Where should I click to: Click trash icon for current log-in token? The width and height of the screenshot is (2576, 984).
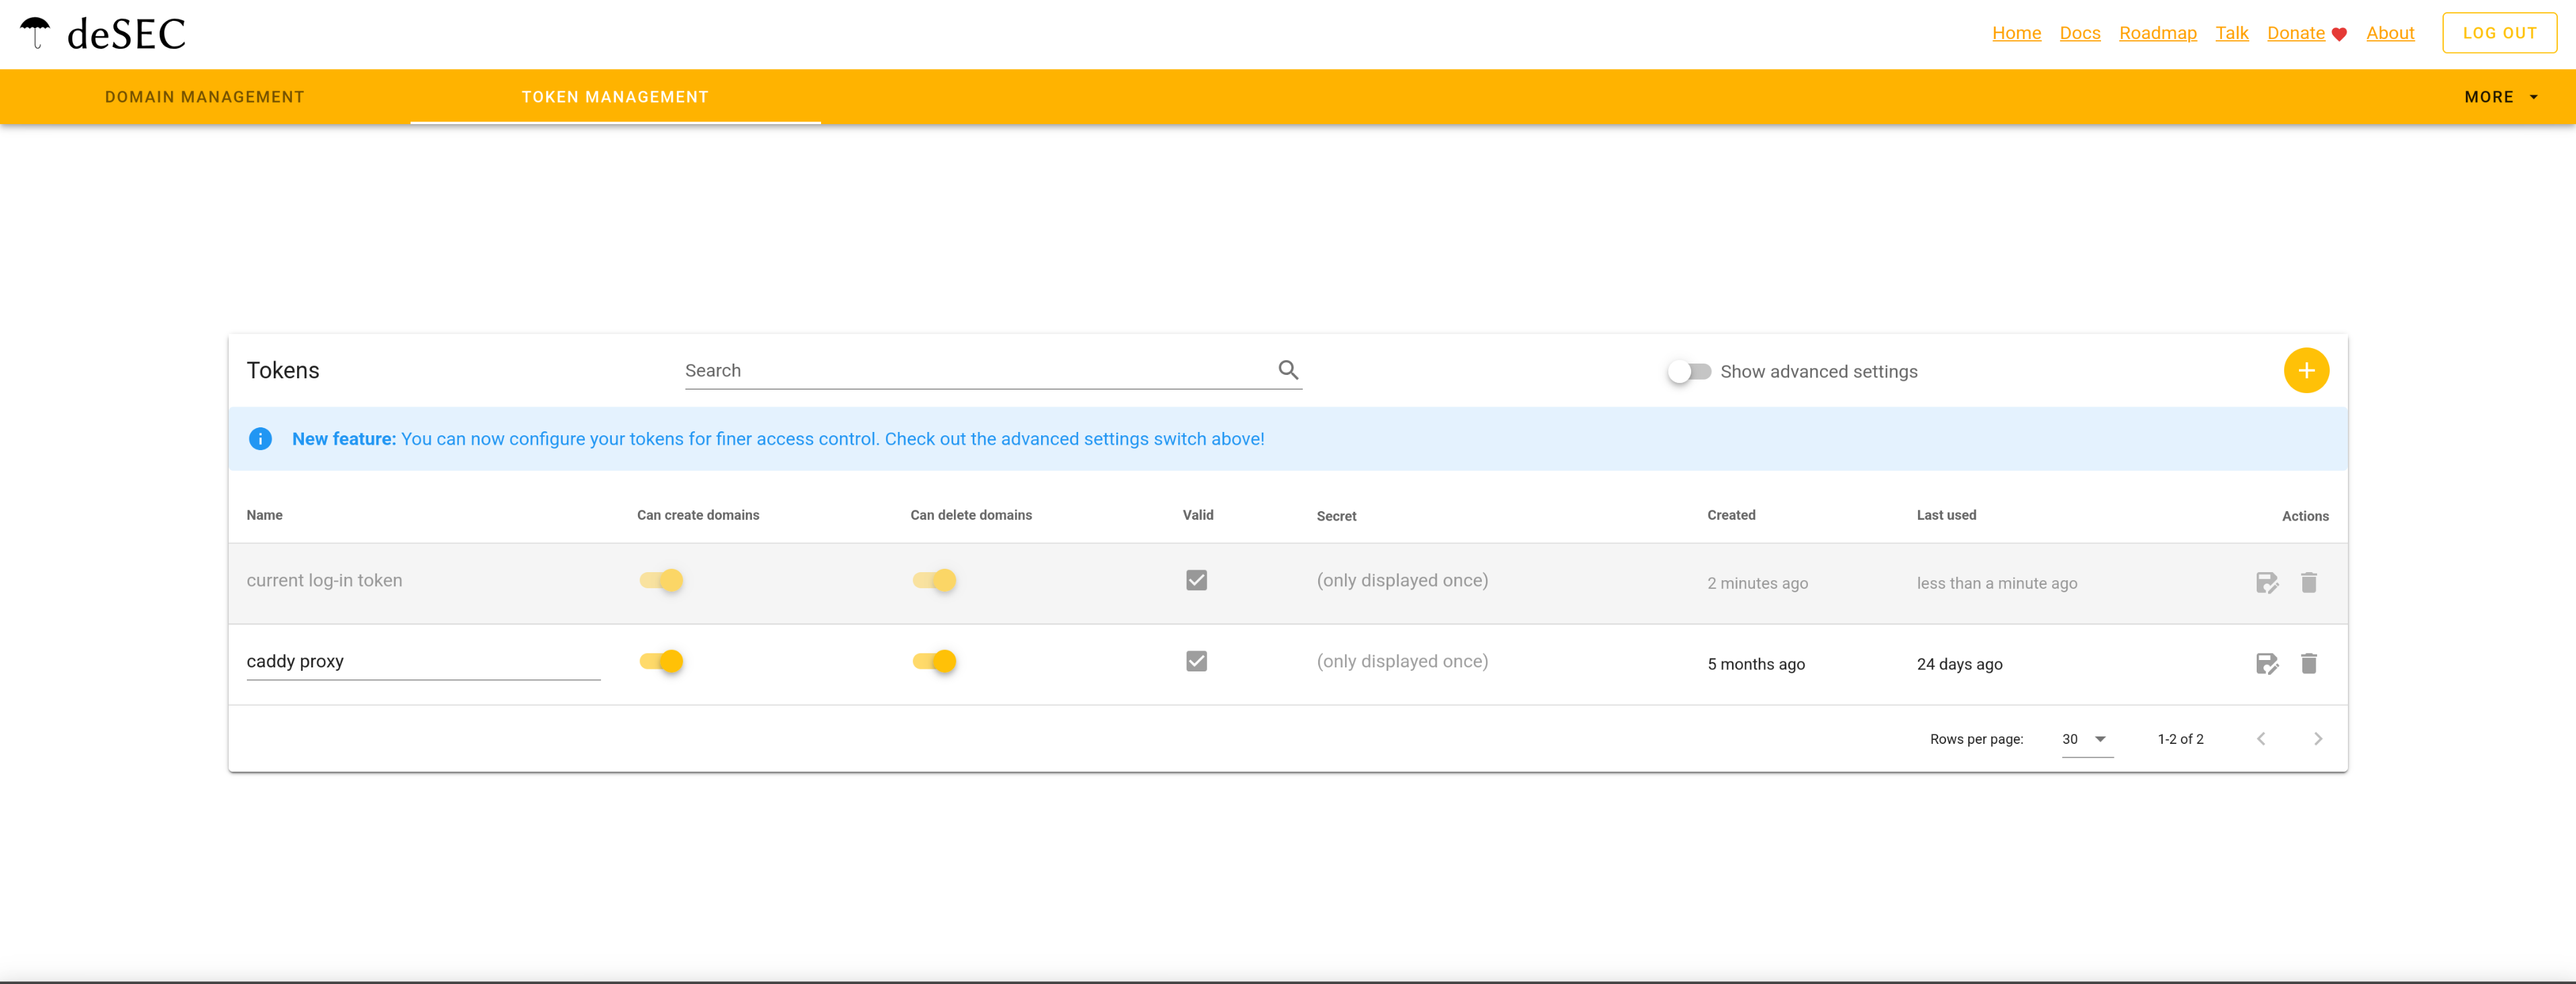tap(2308, 582)
